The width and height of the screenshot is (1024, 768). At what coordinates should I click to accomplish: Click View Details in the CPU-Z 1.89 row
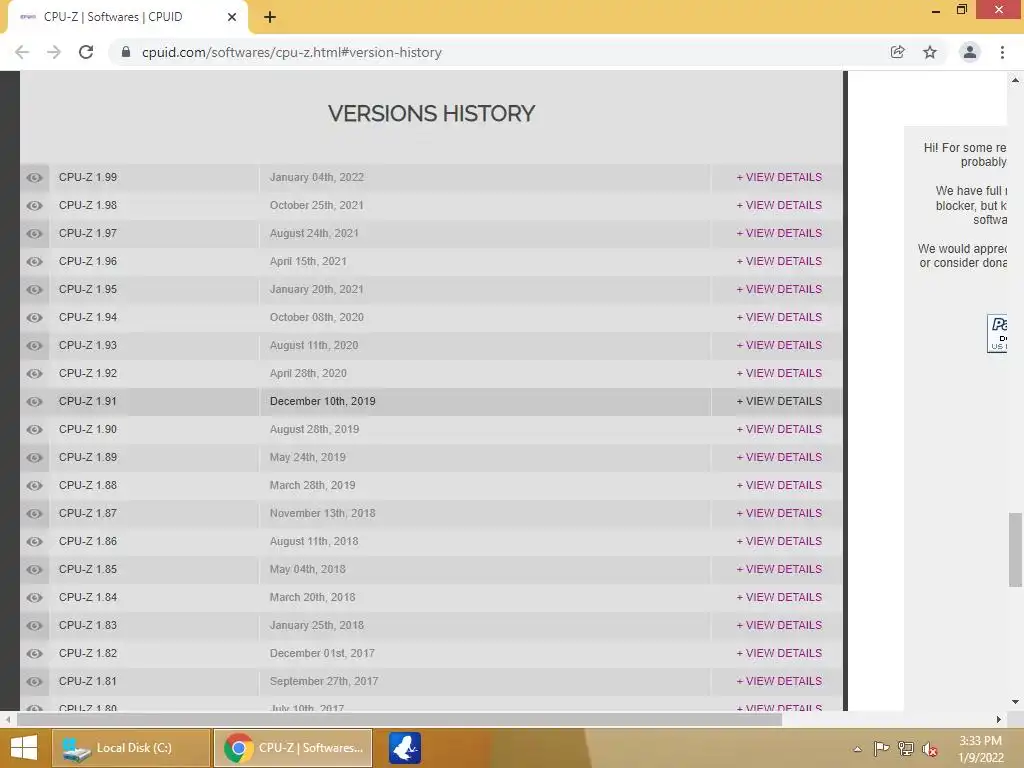tap(779, 458)
